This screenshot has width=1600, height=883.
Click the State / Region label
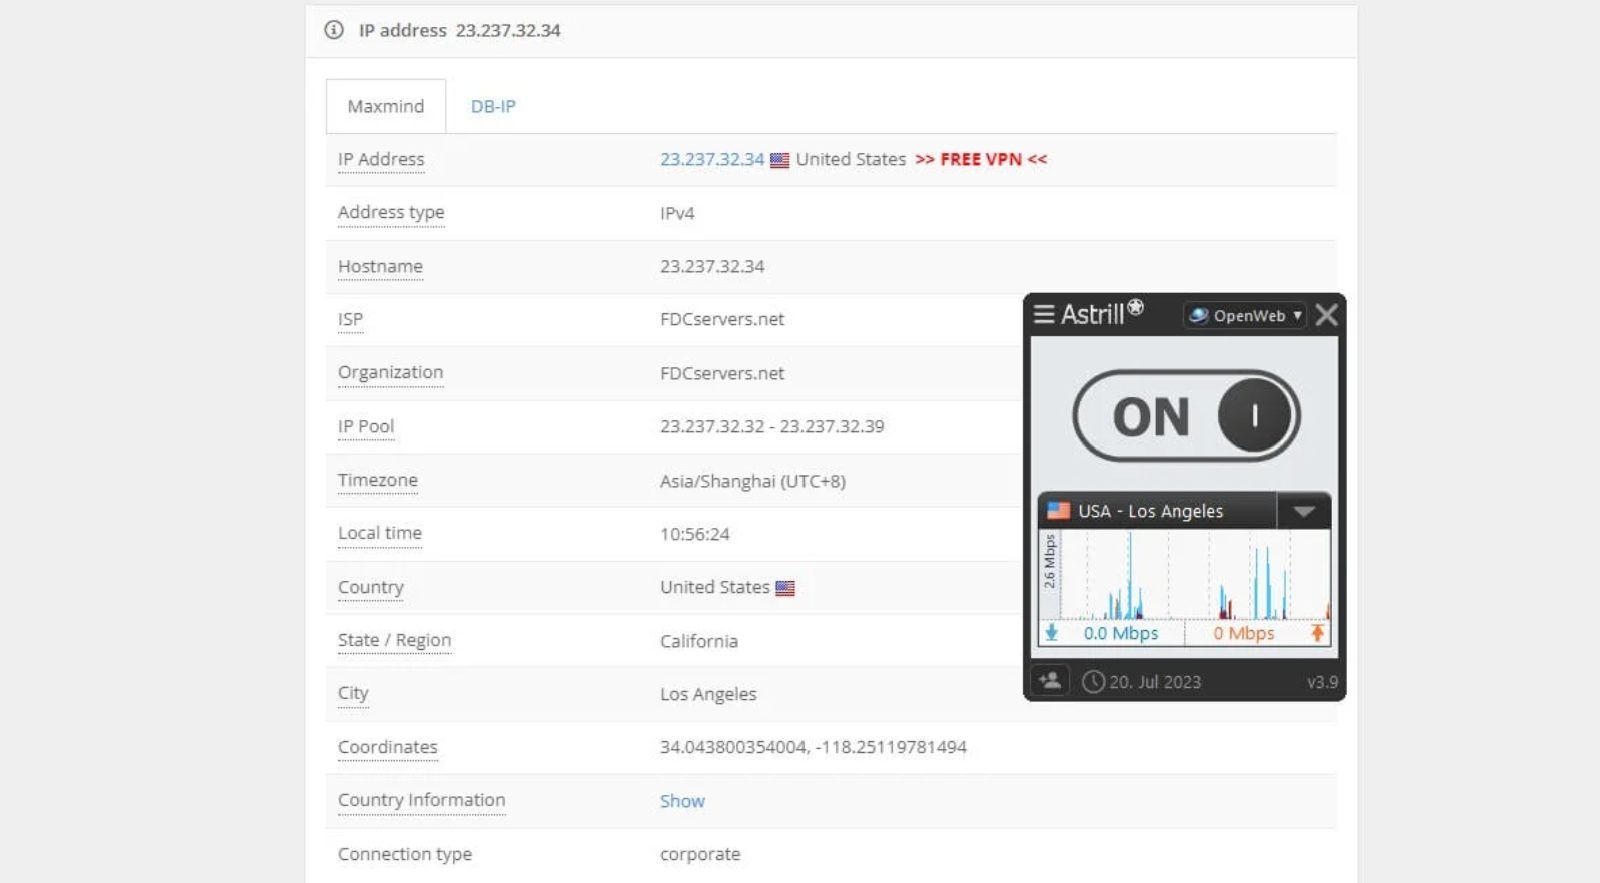point(394,640)
